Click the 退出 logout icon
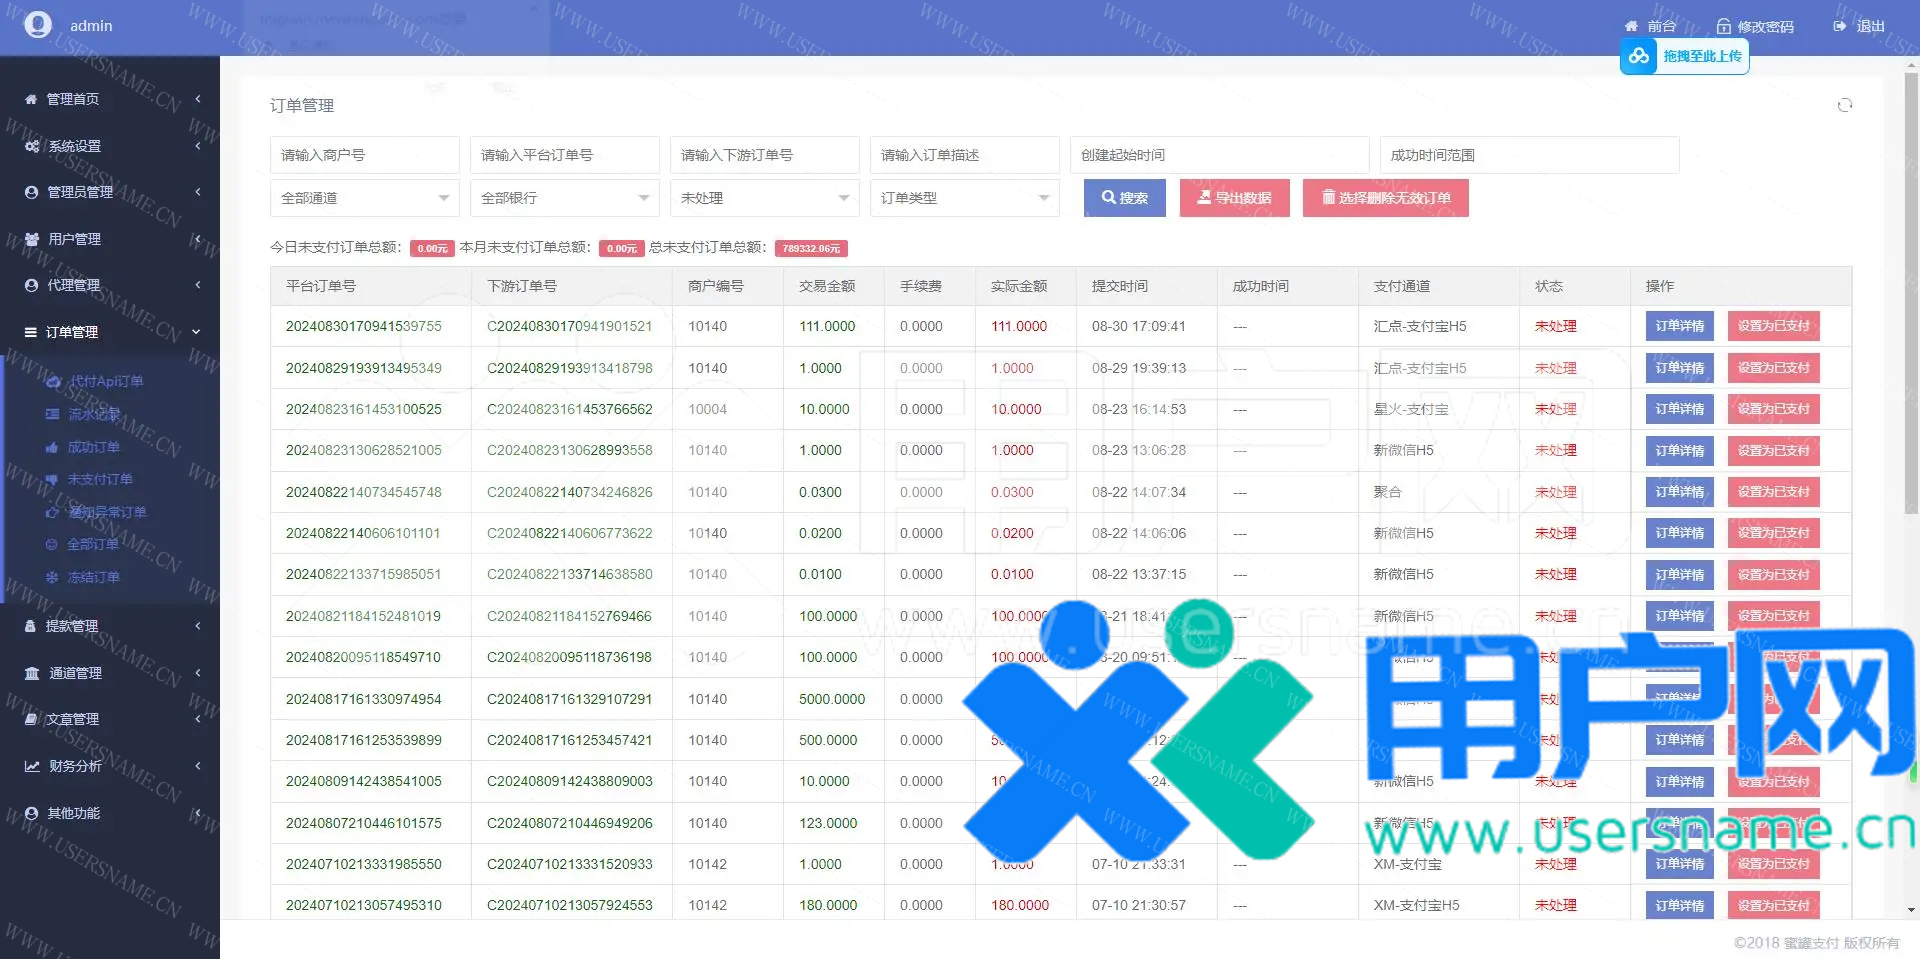 coord(1840,27)
